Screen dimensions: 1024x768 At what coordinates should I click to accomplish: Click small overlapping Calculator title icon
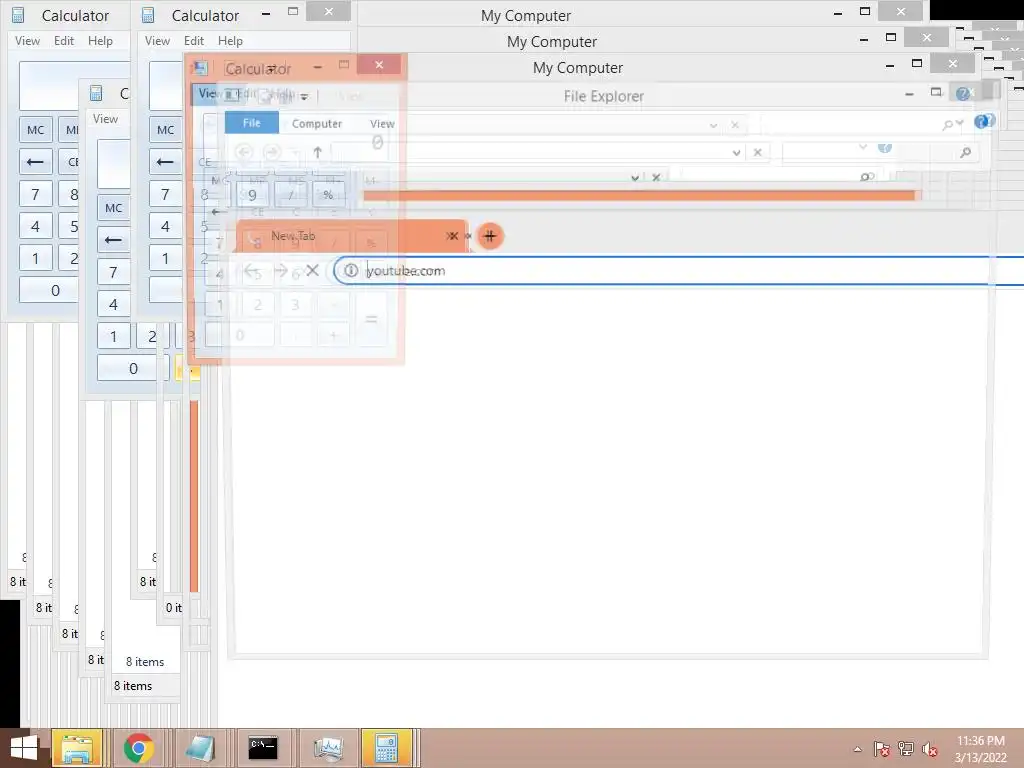point(96,93)
